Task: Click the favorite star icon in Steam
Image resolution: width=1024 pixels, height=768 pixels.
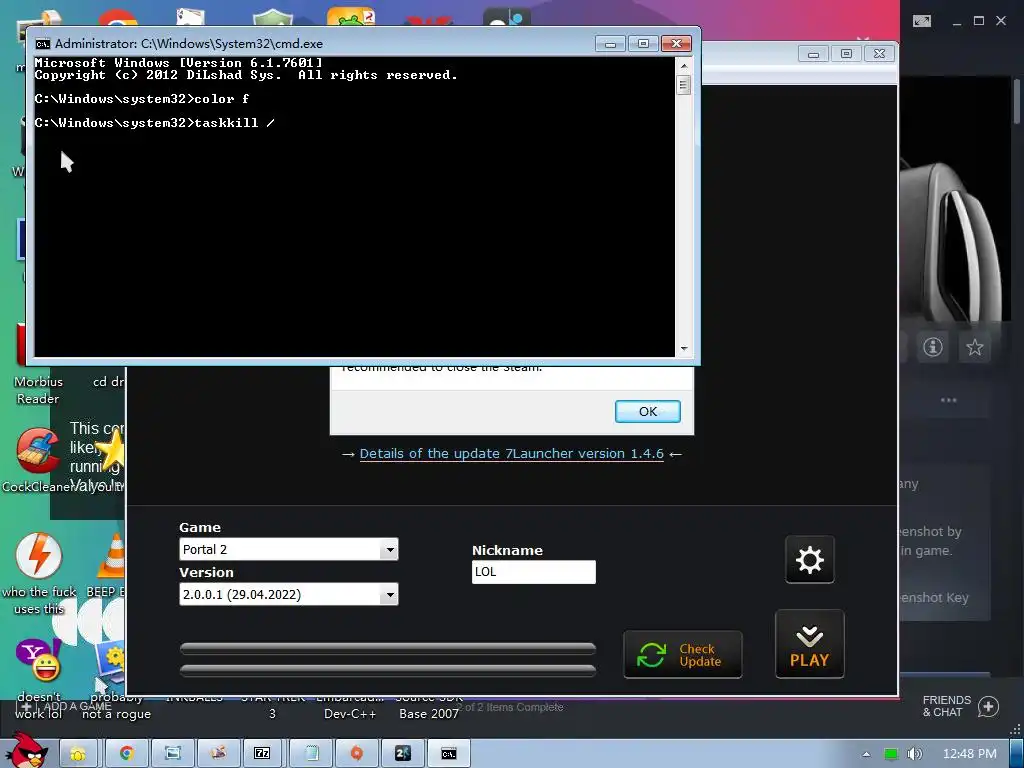Action: 974,347
